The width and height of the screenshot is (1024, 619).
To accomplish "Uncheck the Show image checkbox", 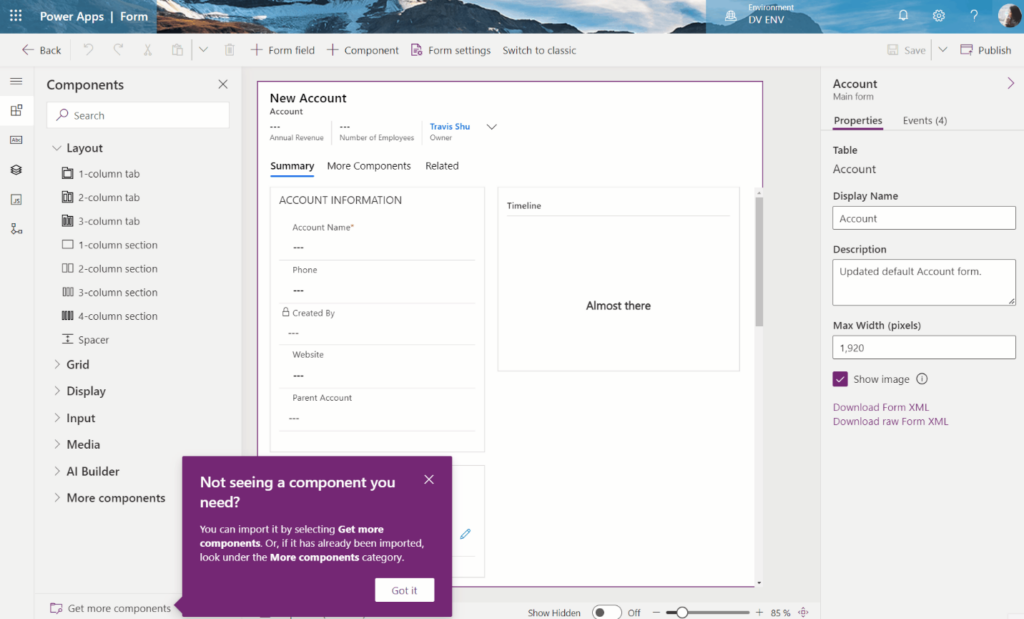I will coord(842,379).
